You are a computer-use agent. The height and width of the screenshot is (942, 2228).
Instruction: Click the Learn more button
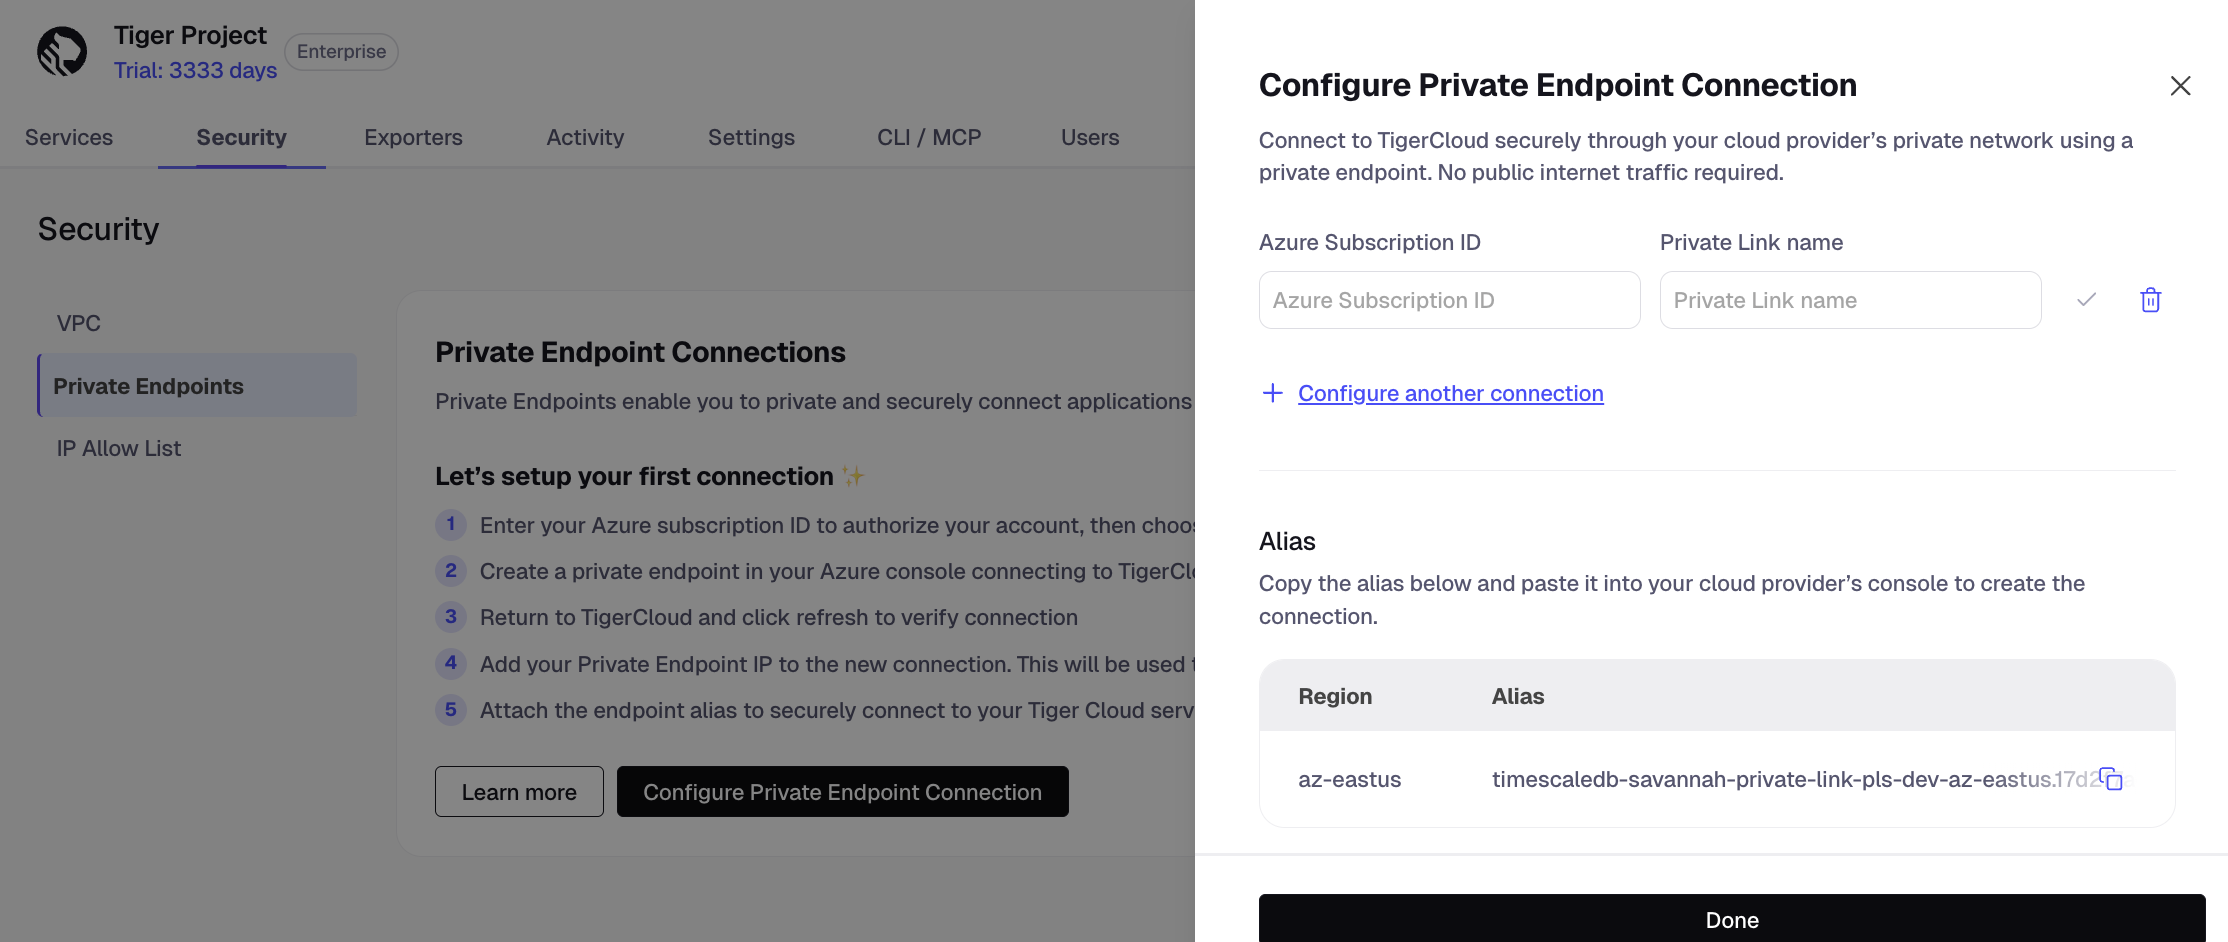coord(518,791)
